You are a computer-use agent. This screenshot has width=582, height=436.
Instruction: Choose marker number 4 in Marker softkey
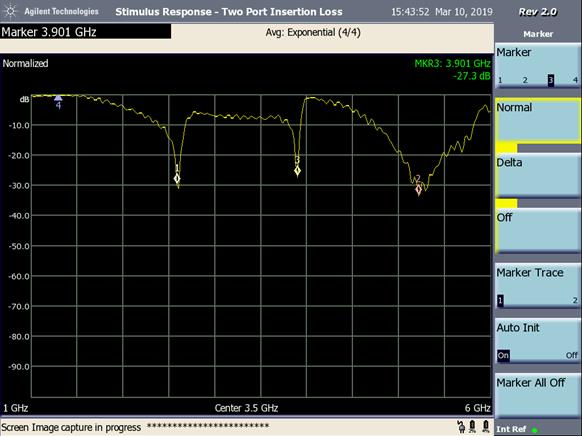(575, 80)
